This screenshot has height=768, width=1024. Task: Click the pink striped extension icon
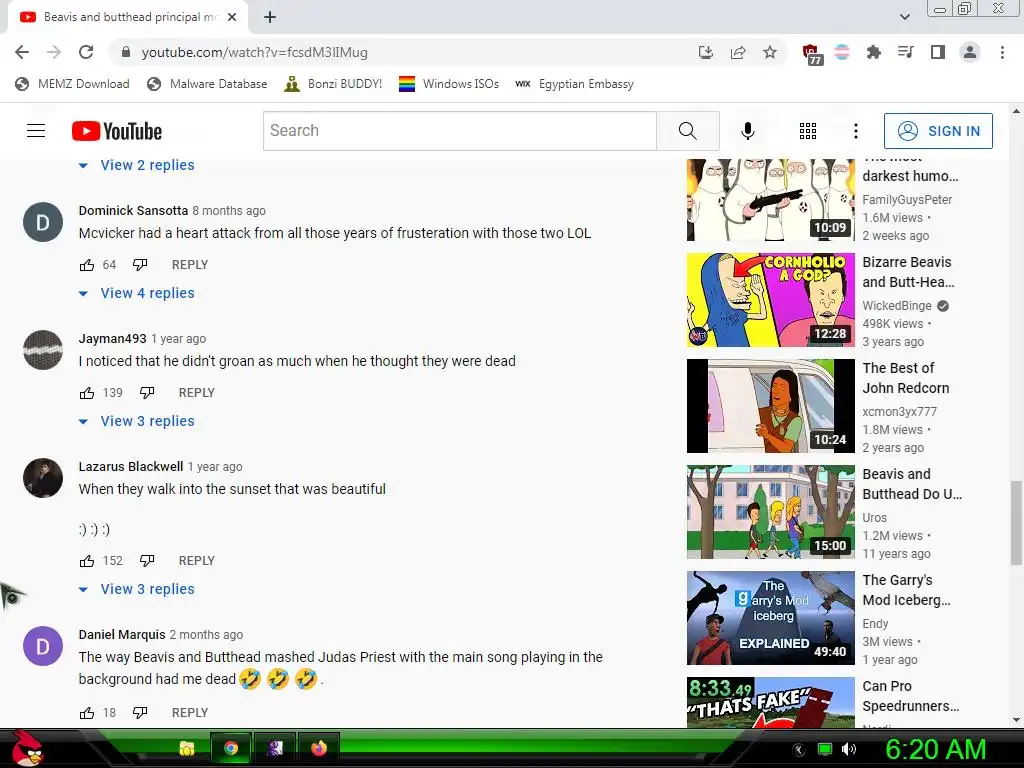tap(842, 52)
